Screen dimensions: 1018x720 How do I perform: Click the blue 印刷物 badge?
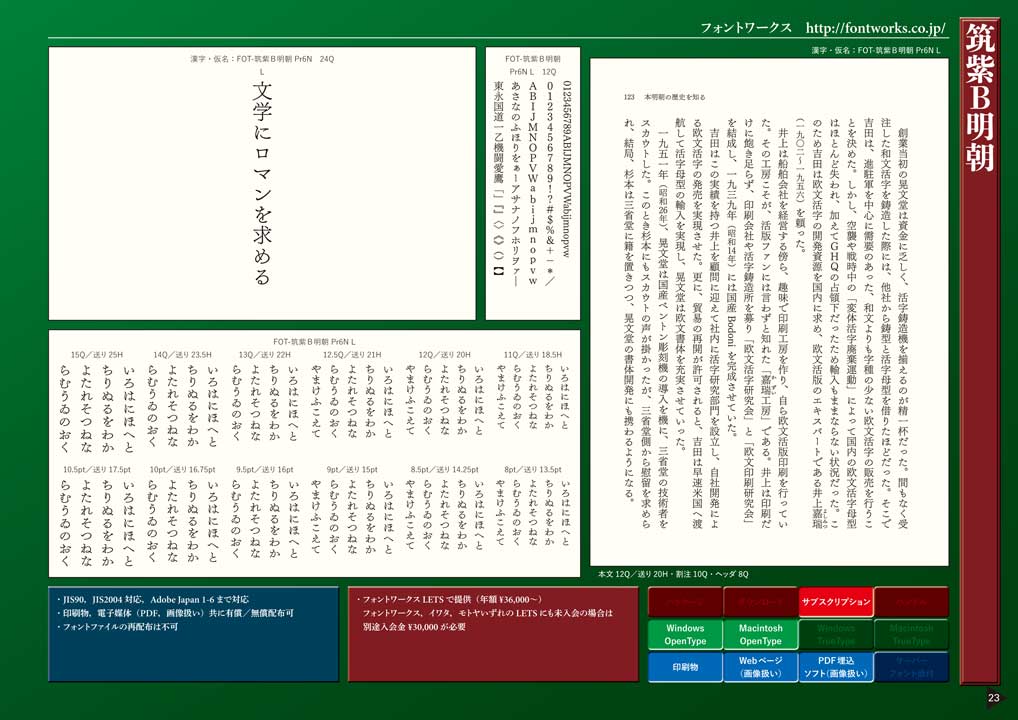[685, 667]
